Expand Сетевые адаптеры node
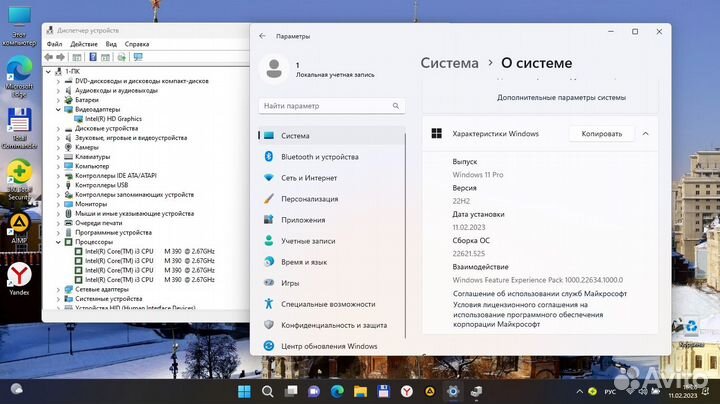Viewport: 720px width, 404px height. coord(58,290)
